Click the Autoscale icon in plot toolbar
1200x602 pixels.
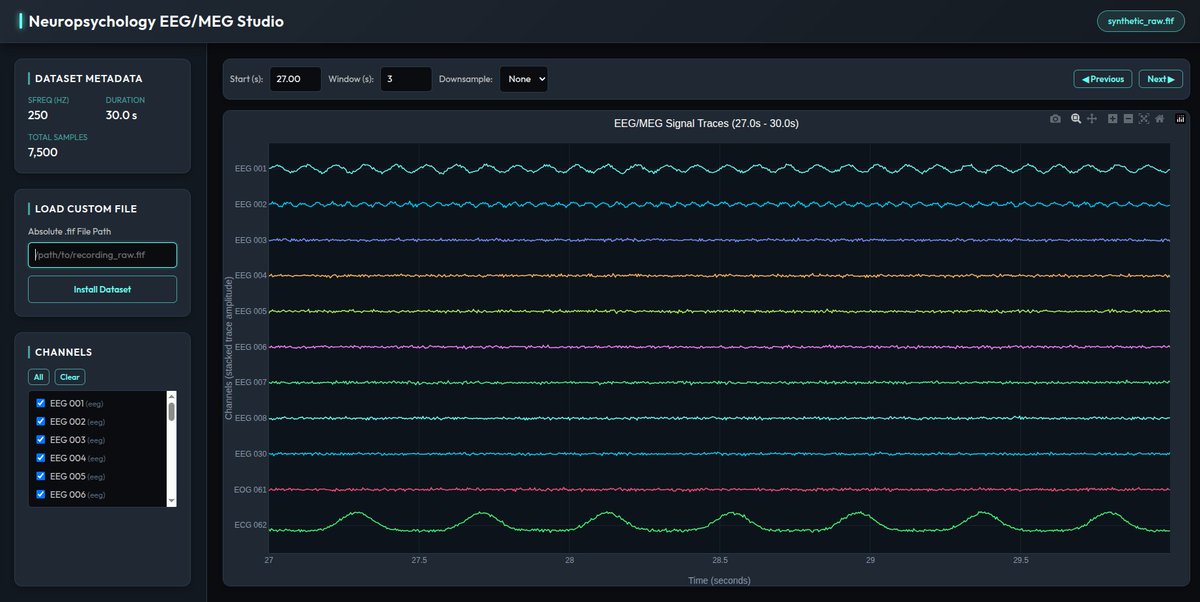1144,119
